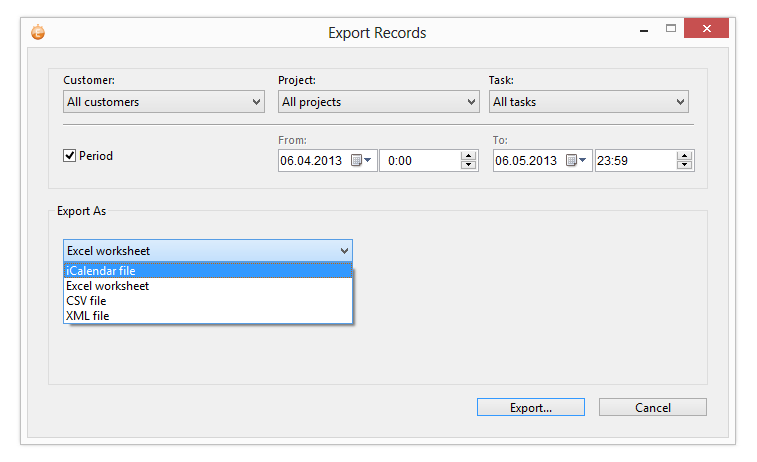Screen dimensions: 757x462
Task: Decrease the From time spinner
Action: tap(469, 165)
